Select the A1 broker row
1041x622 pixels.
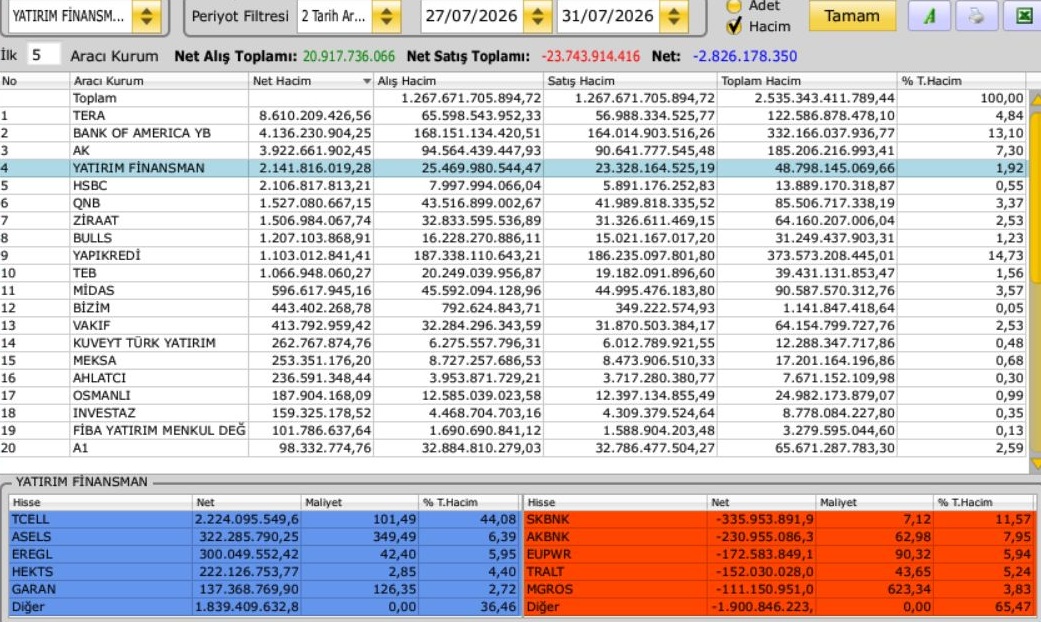tap(513, 448)
